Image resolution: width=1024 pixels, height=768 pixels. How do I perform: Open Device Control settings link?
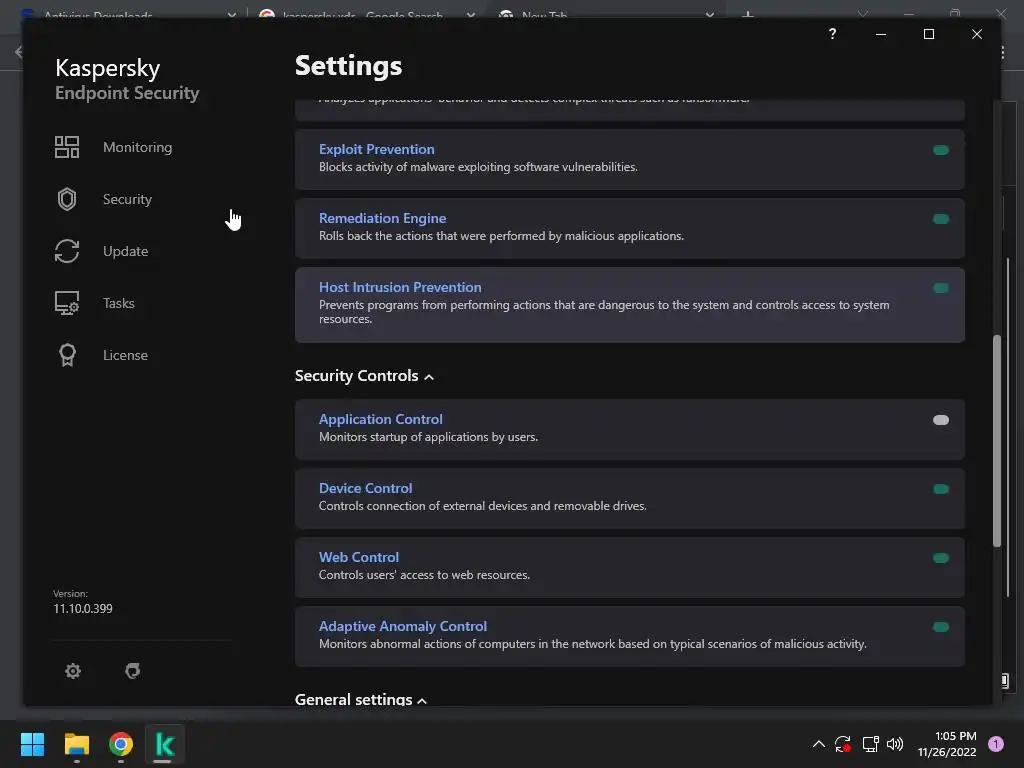pos(366,488)
